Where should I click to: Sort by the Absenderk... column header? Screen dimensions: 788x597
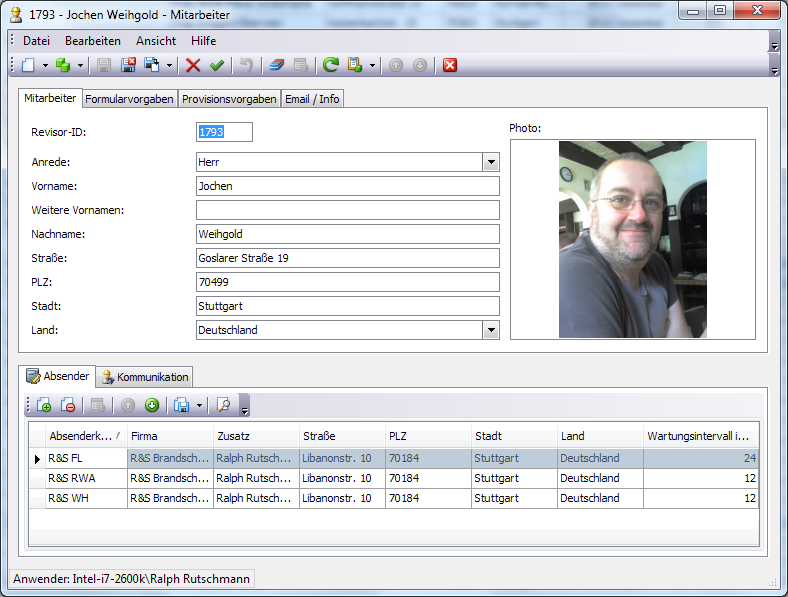click(86, 436)
